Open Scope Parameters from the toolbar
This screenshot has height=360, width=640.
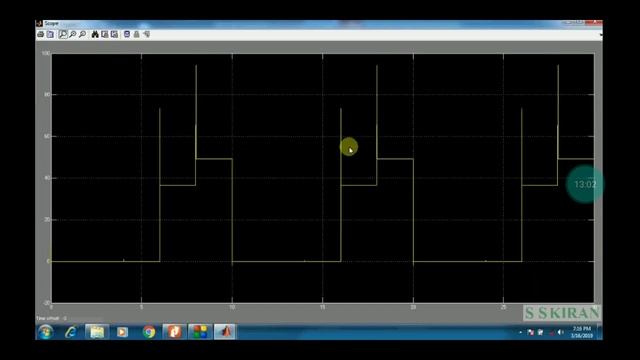[50, 34]
